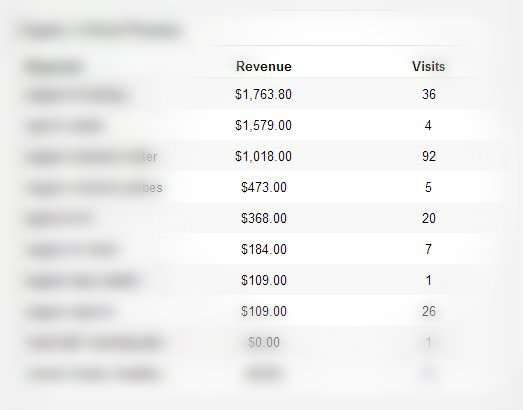523x410 pixels.
Task: Select the $1,018.00 revenue cell
Action: tap(264, 156)
